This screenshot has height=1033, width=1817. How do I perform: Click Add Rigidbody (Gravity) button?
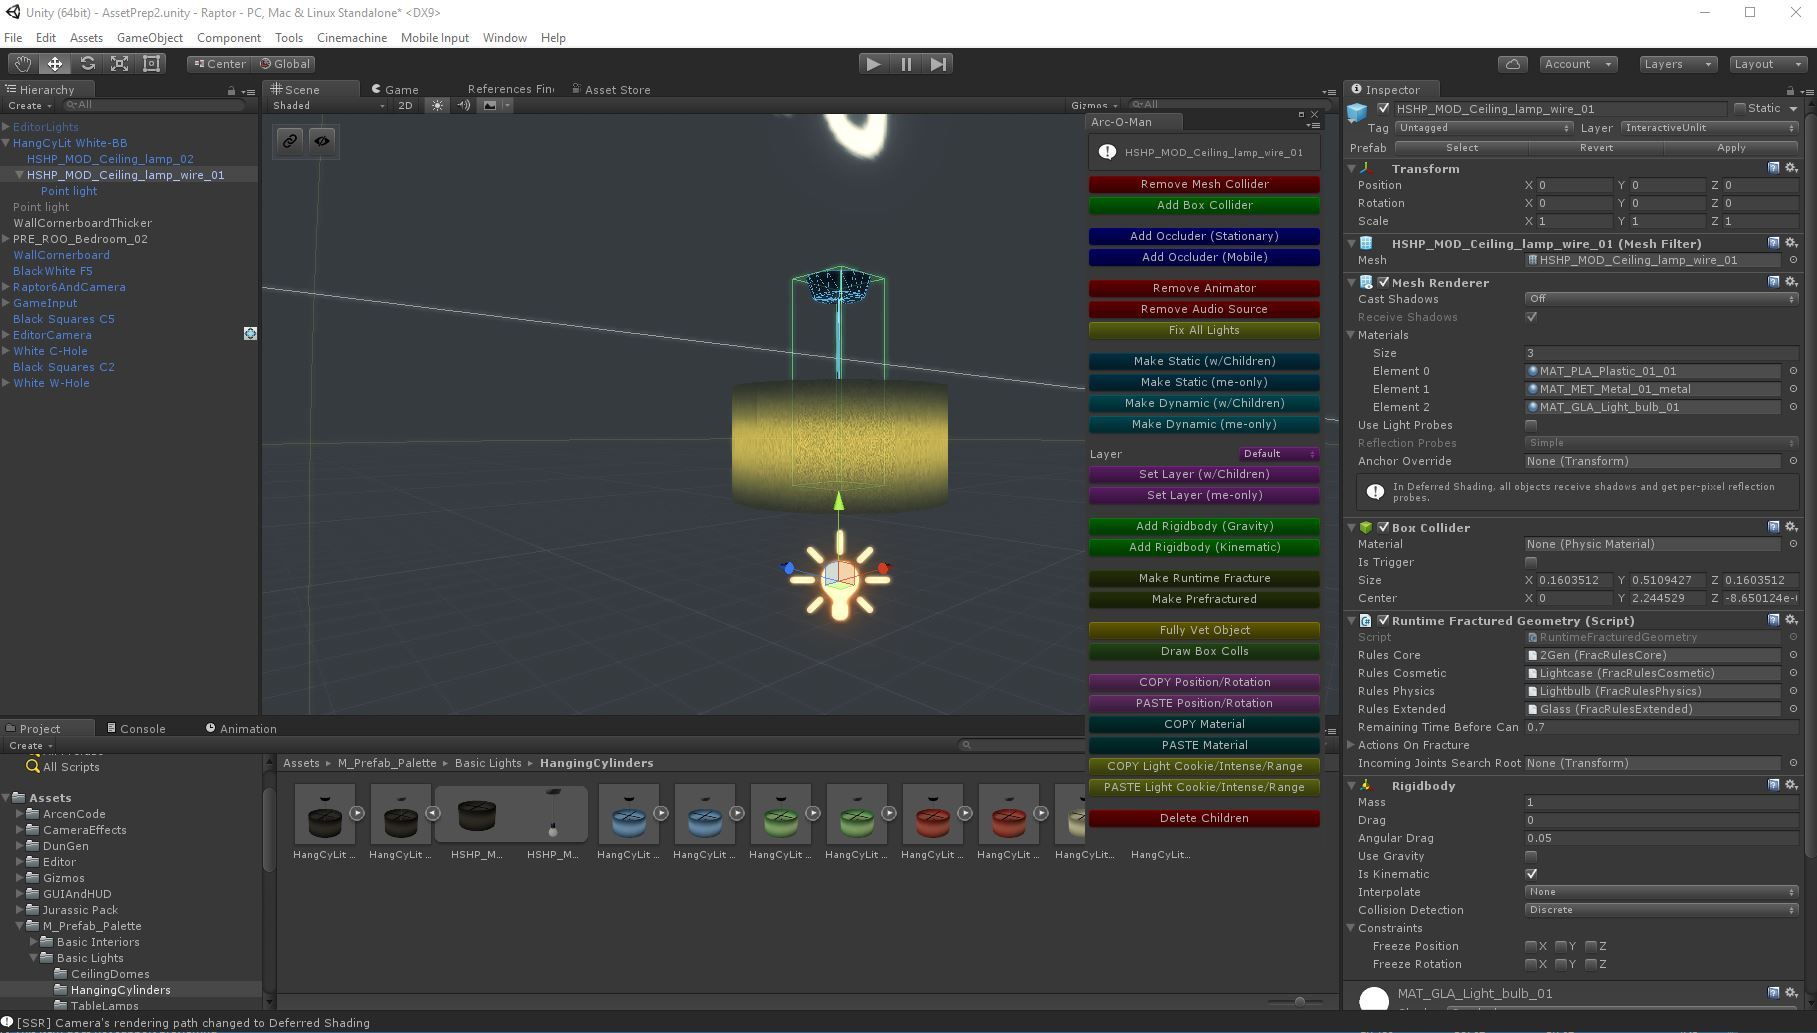point(1204,526)
